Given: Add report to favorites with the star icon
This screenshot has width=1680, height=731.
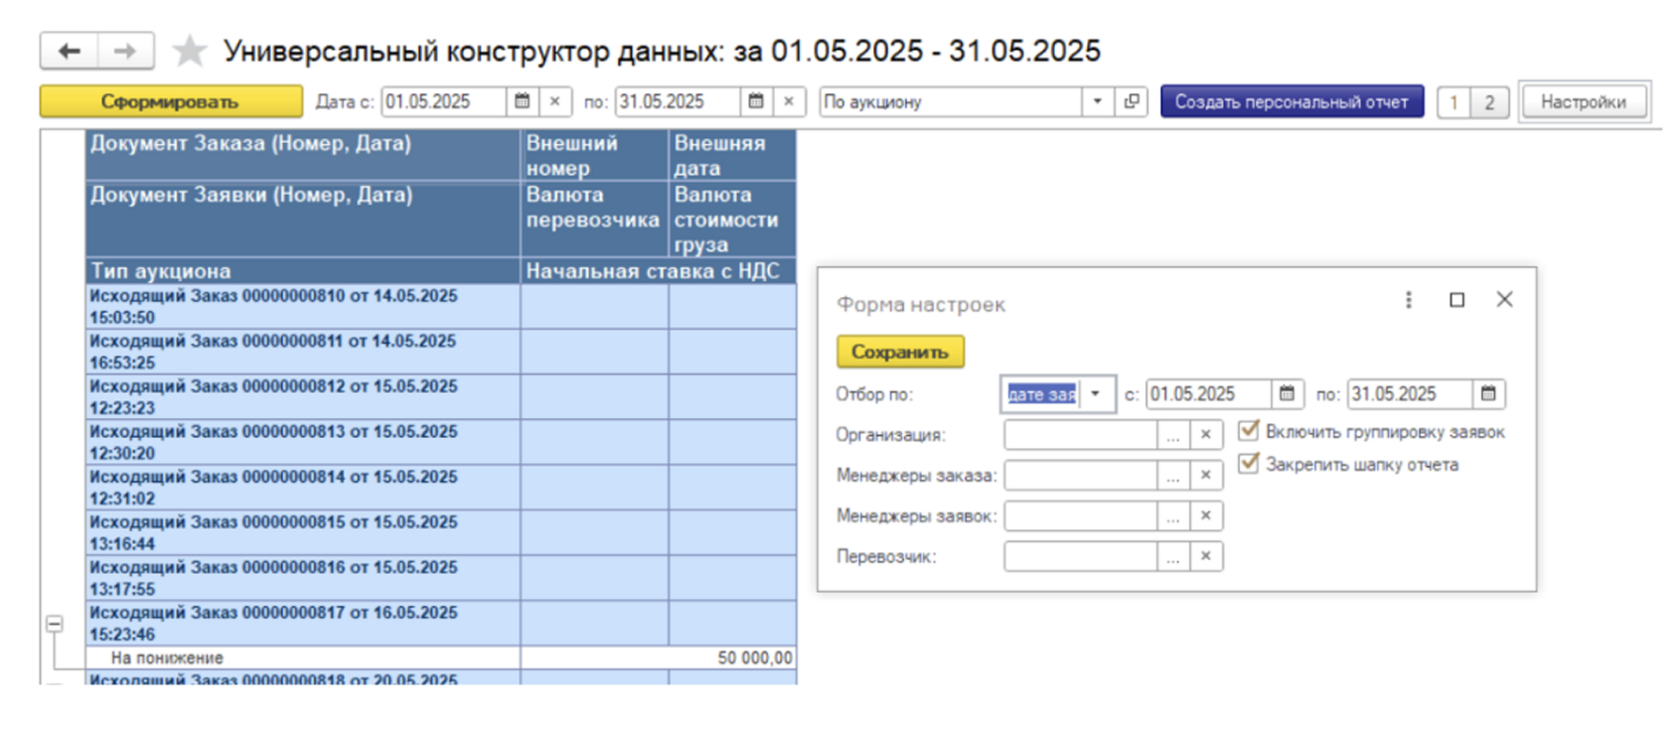Looking at the screenshot, I should 189,51.
